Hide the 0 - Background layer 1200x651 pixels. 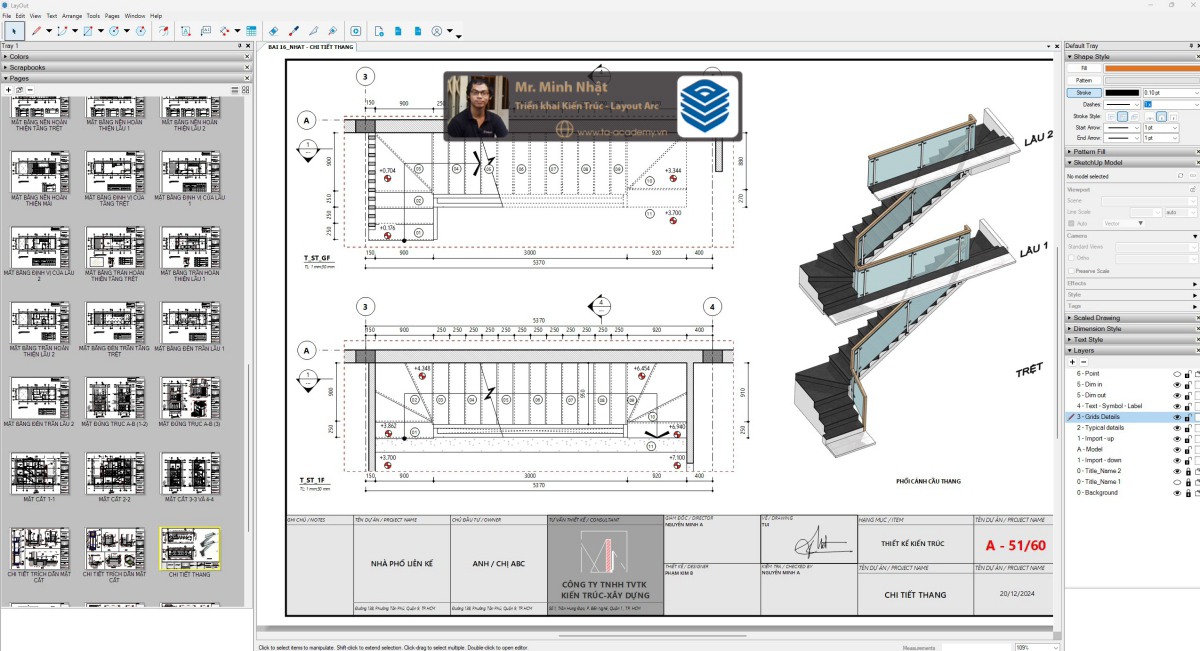coord(1177,493)
